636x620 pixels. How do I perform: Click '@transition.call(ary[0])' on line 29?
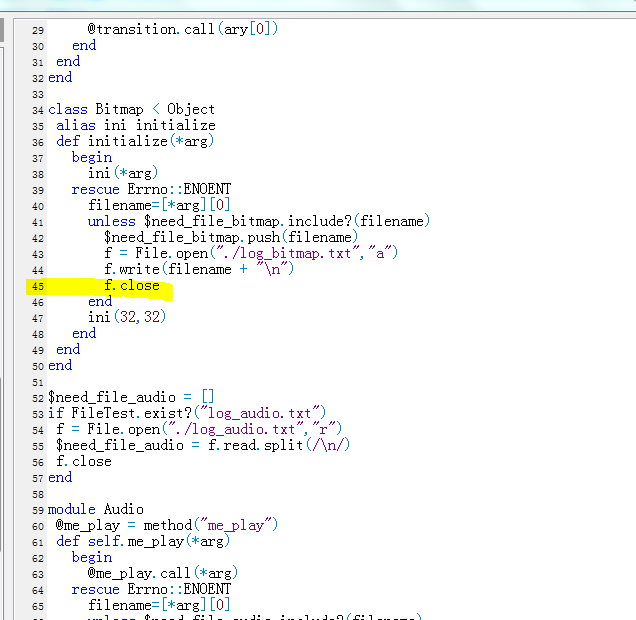tap(183, 29)
